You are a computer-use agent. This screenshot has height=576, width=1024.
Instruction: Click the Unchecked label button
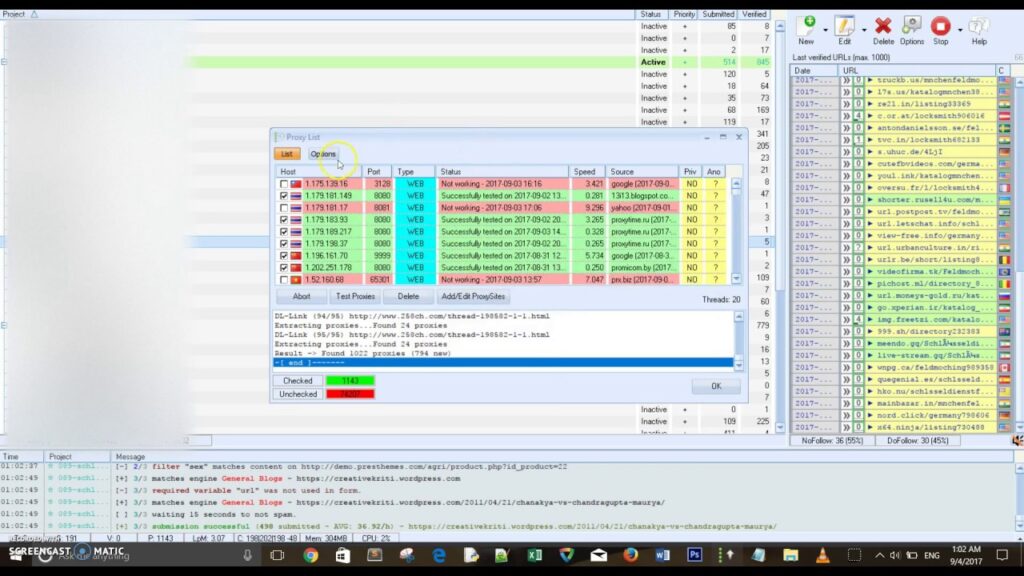[297, 394]
